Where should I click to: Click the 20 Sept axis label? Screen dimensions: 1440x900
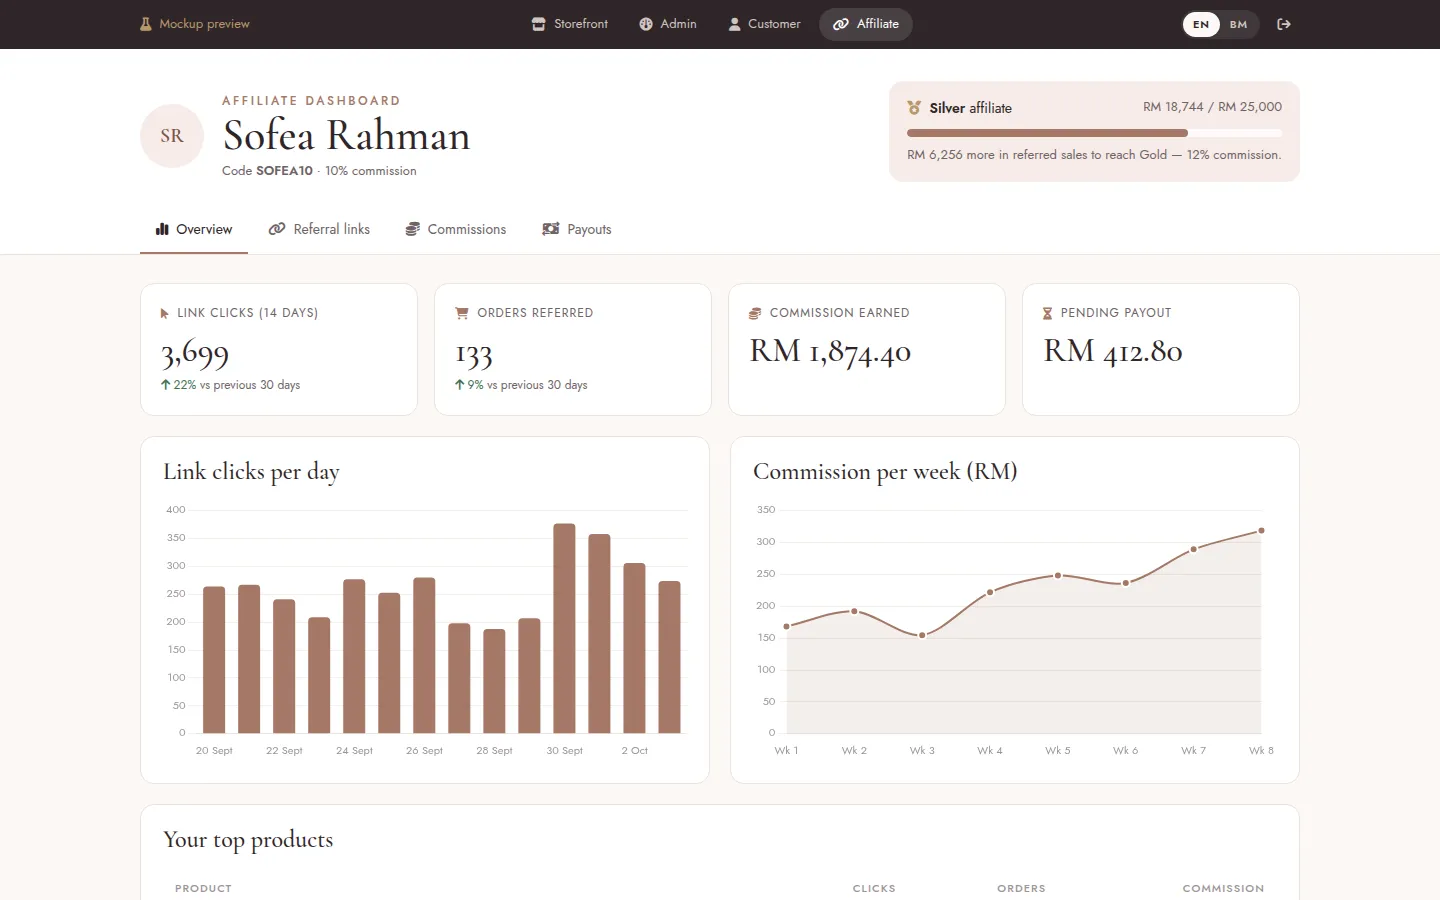click(x=214, y=751)
